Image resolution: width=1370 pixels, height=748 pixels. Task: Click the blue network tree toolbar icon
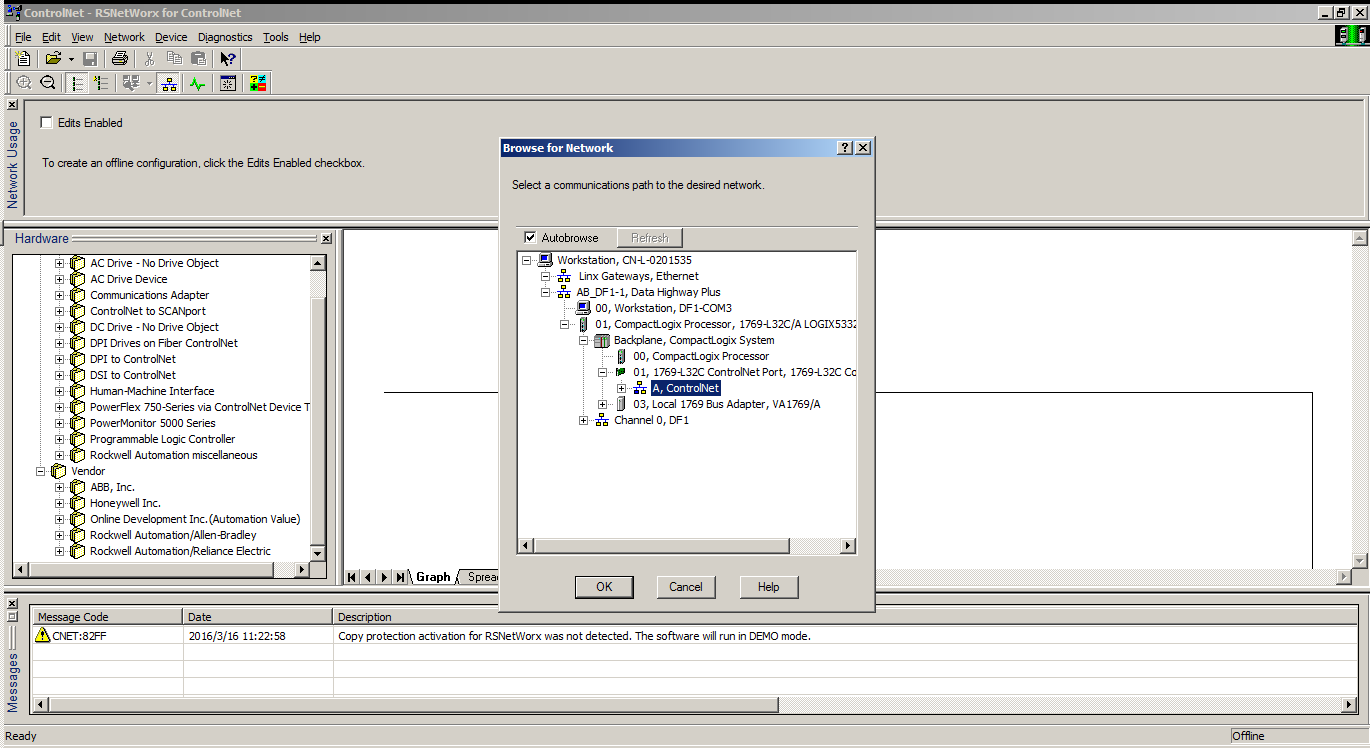click(x=170, y=83)
